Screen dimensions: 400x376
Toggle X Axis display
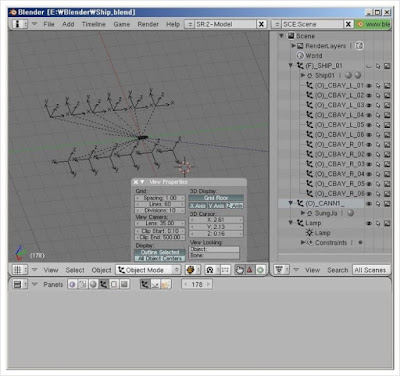[198, 206]
